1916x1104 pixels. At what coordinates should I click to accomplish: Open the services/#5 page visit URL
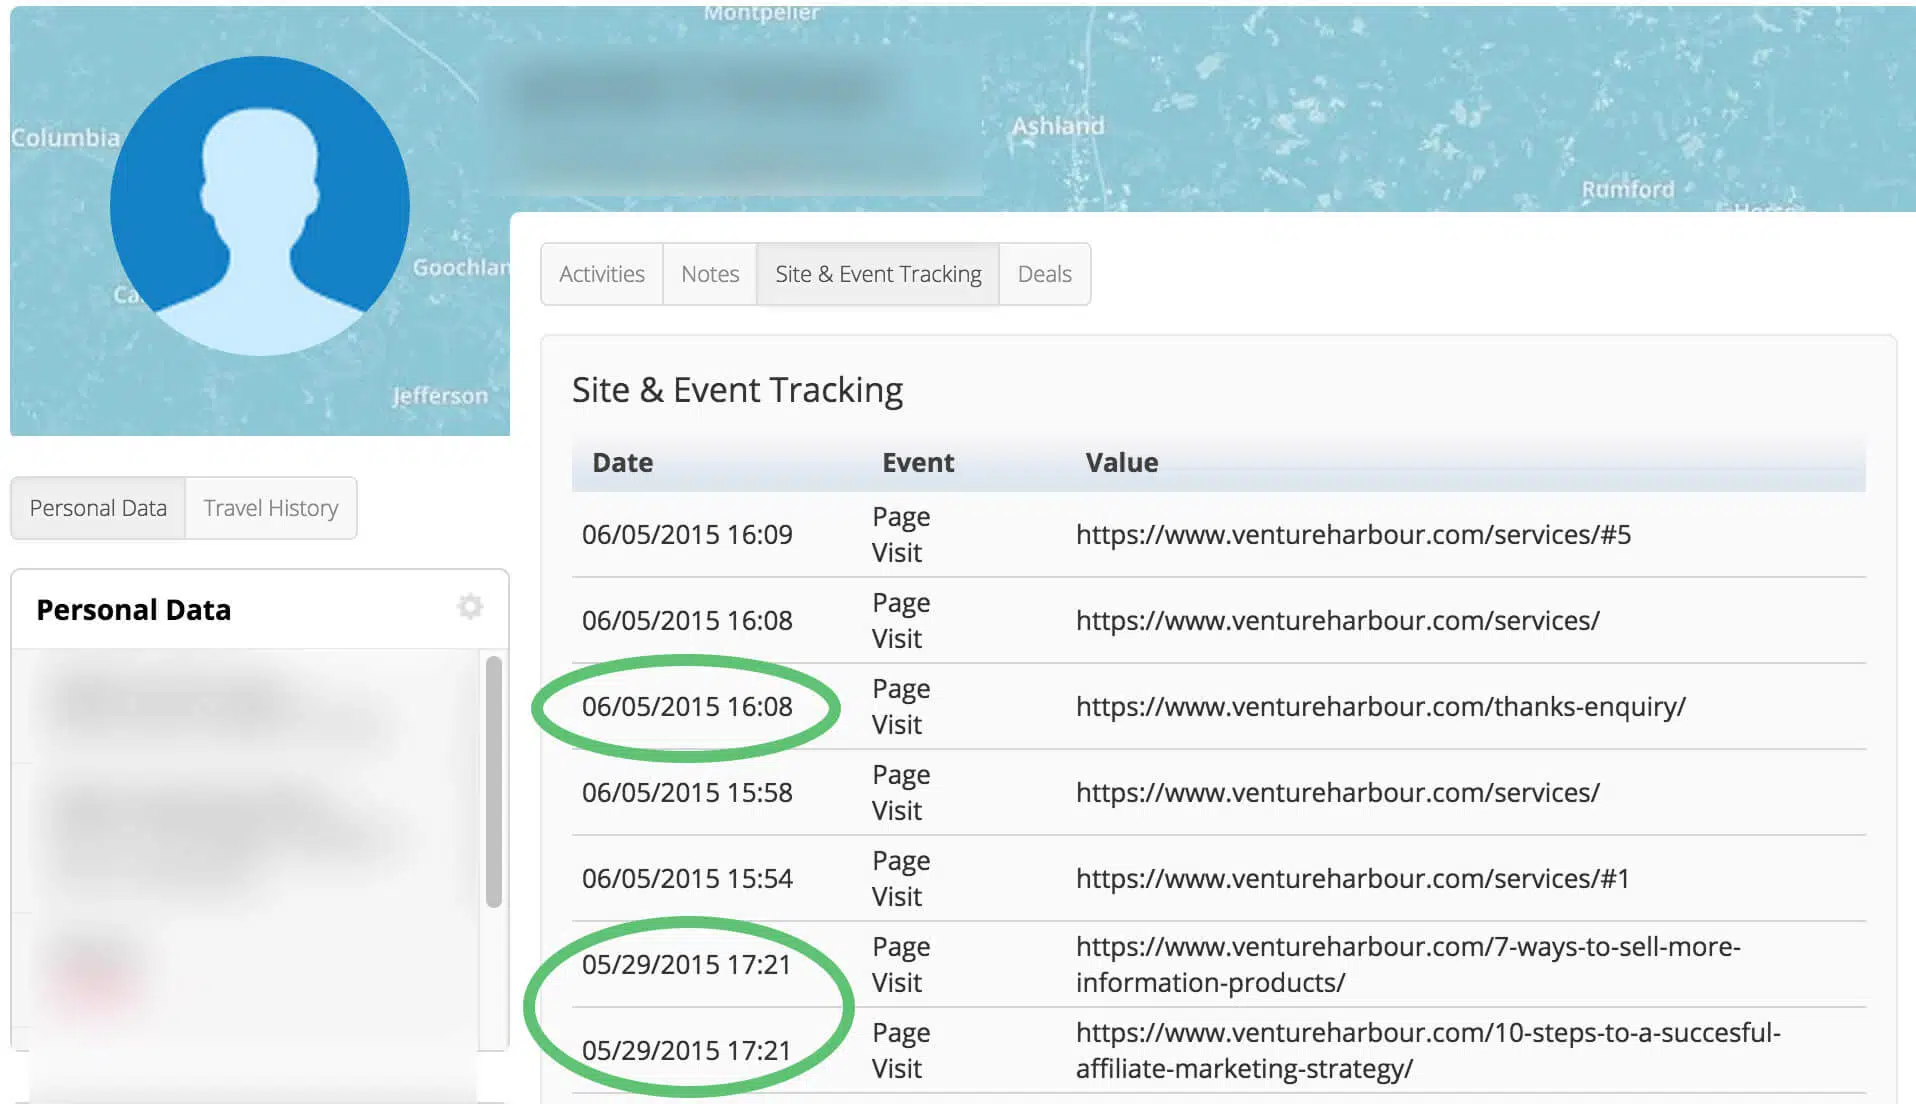(1353, 535)
